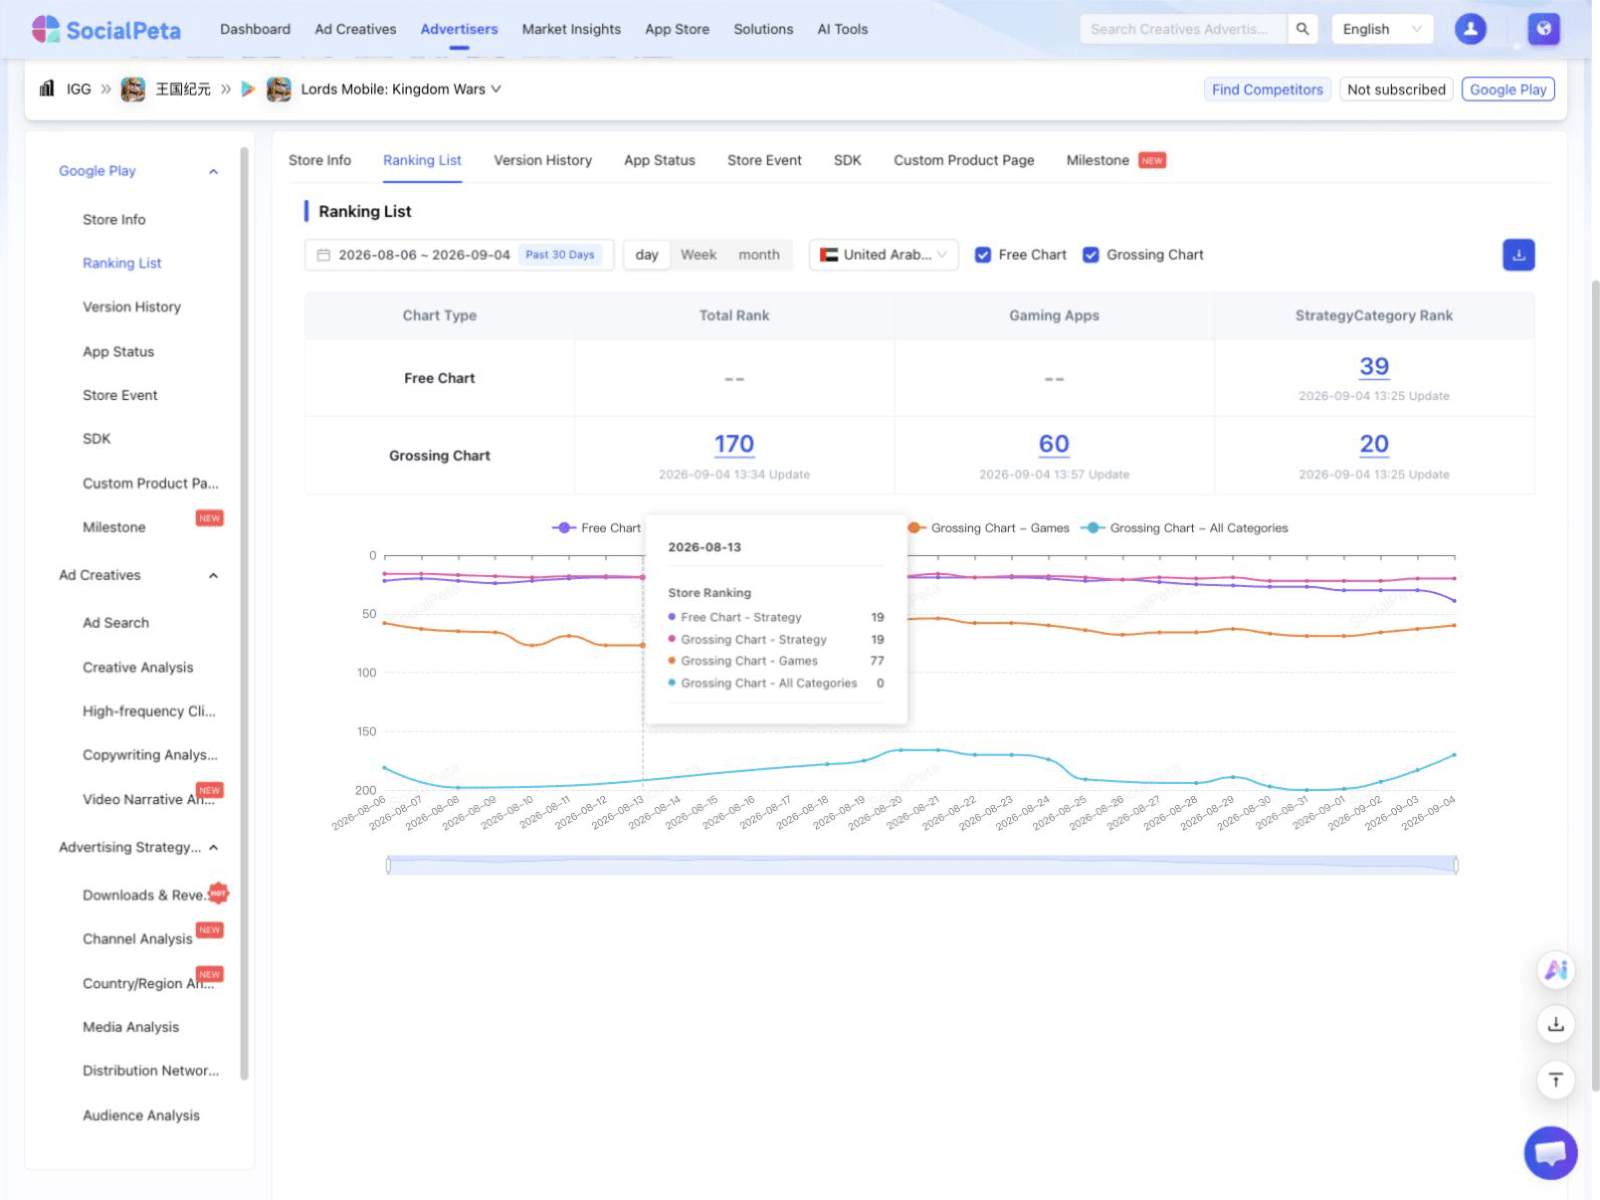
Task: Expand the Lords Mobile: Kingdom Wars app selector
Action: (x=401, y=89)
